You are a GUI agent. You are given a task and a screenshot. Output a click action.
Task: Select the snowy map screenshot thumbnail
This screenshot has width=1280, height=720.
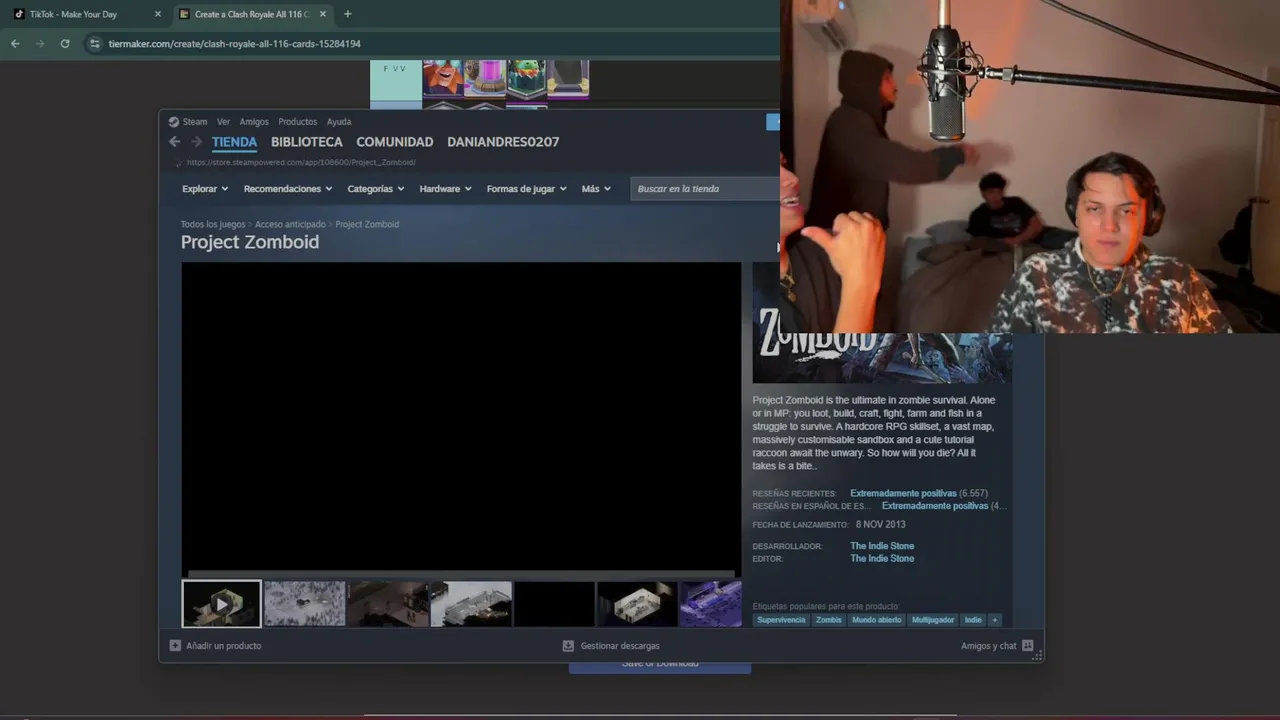pyautogui.click(x=305, y=604)
